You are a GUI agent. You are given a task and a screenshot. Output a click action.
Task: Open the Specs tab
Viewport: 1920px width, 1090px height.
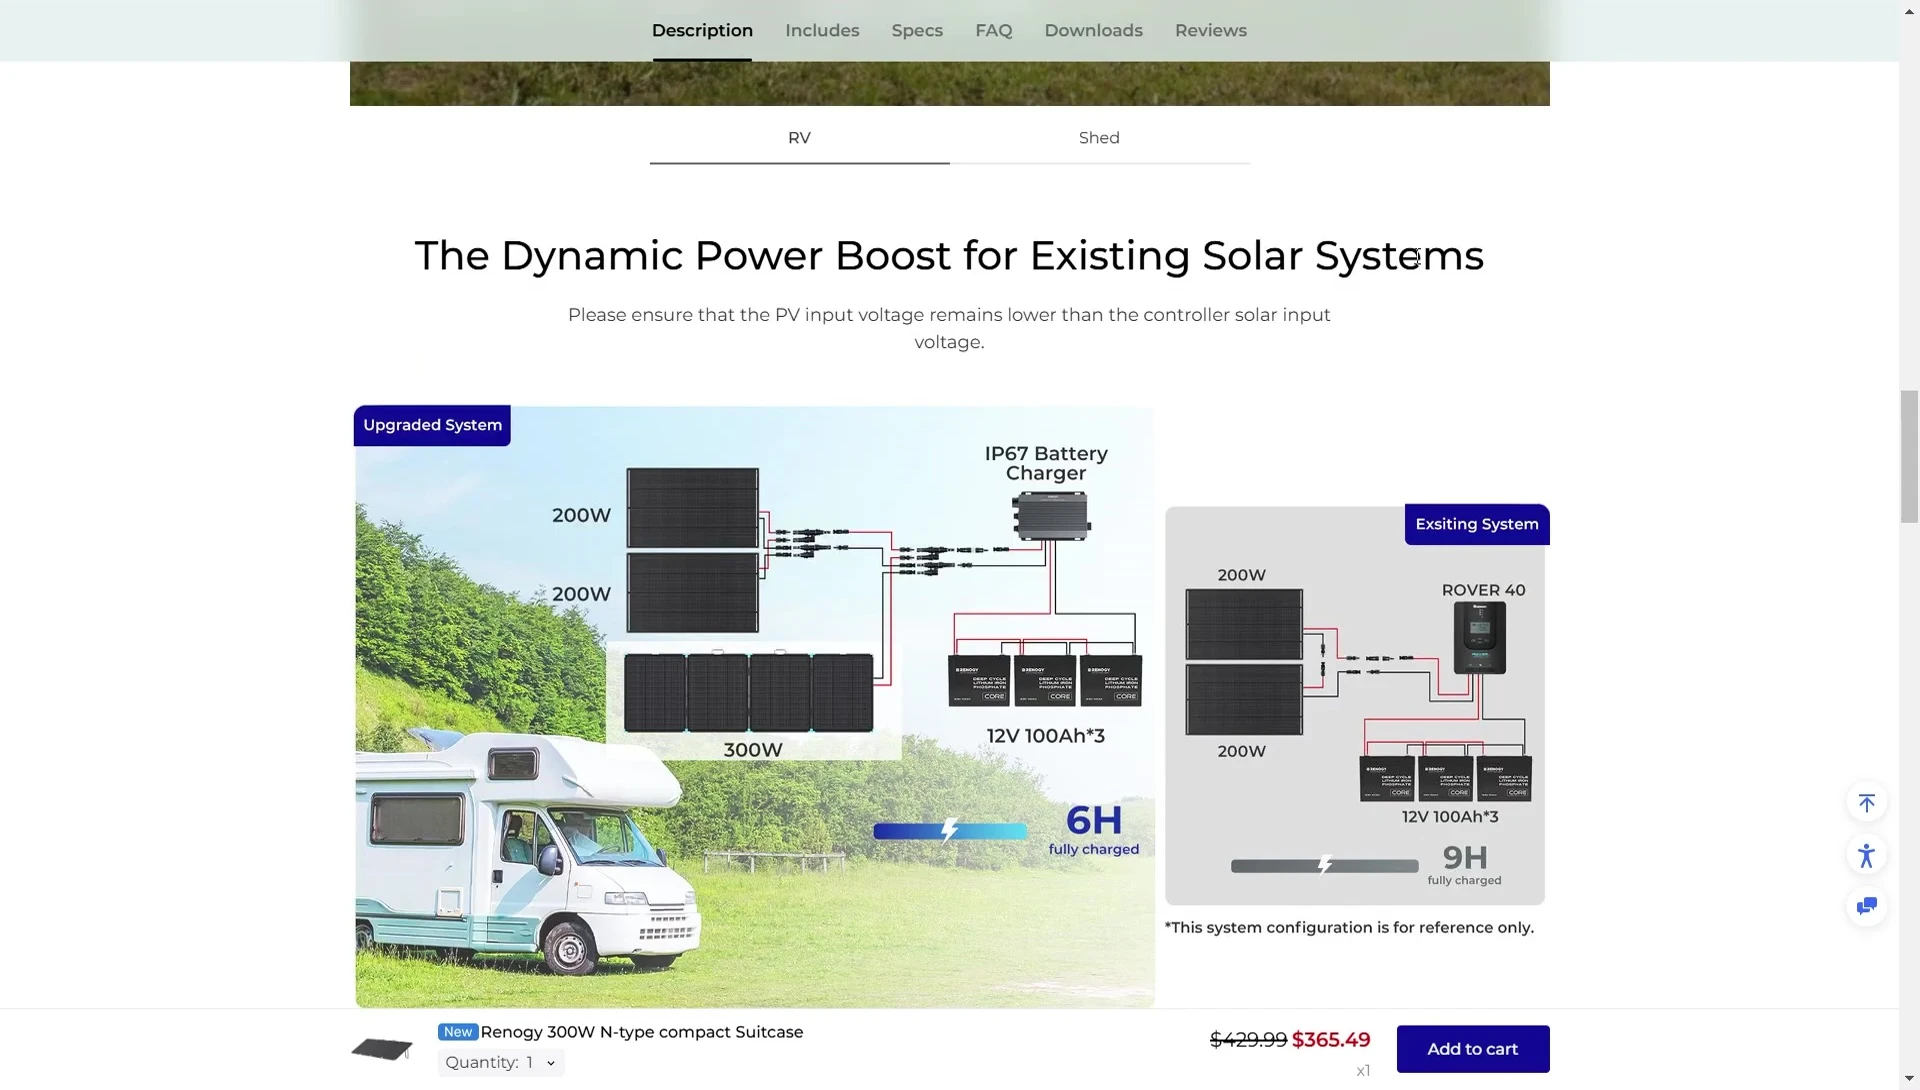[917, 31]
